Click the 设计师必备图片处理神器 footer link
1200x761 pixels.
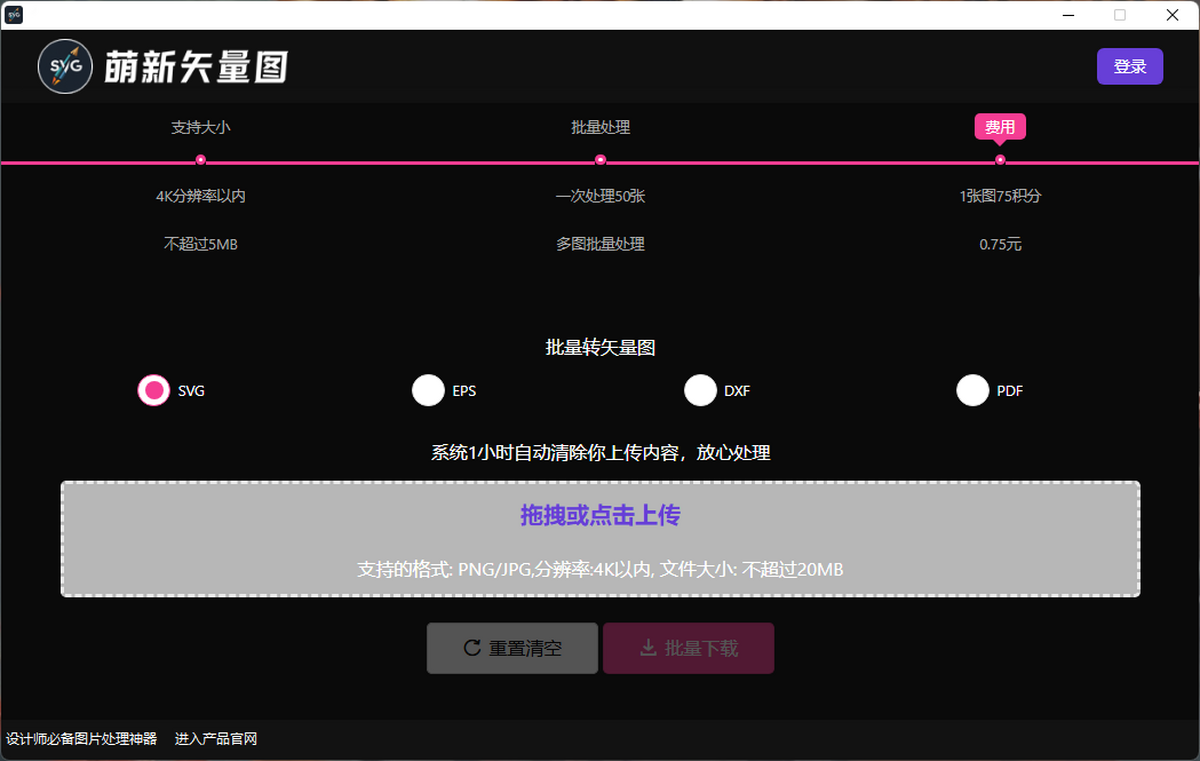pos(82,739)
